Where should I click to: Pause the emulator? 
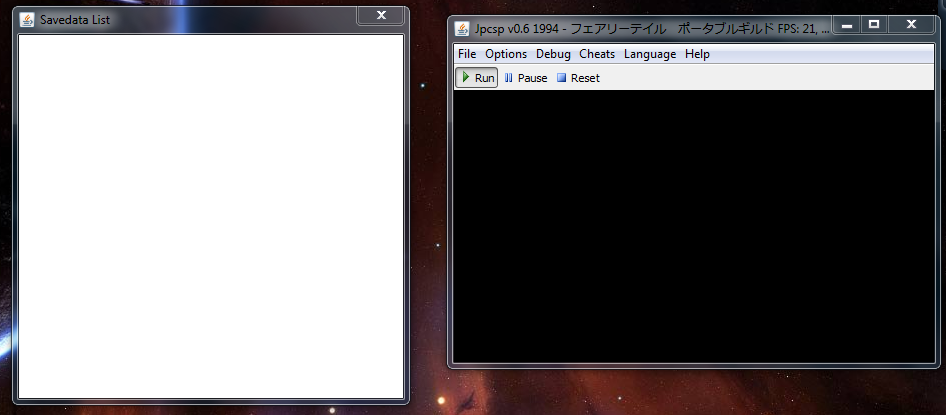[x=526, y=78]
